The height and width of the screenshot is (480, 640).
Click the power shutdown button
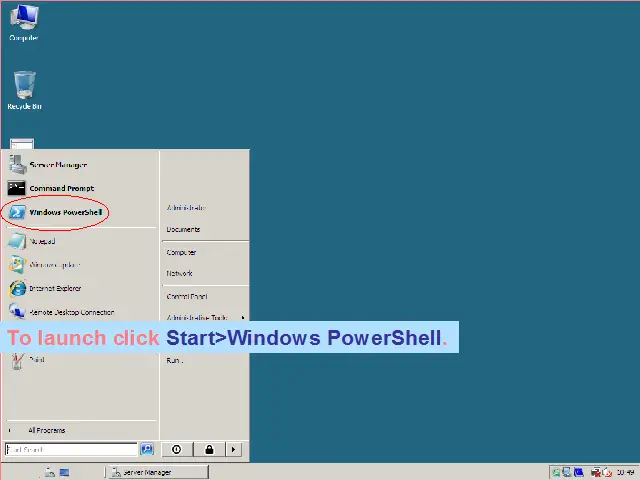pyautogui.click(x=177, y=449)
